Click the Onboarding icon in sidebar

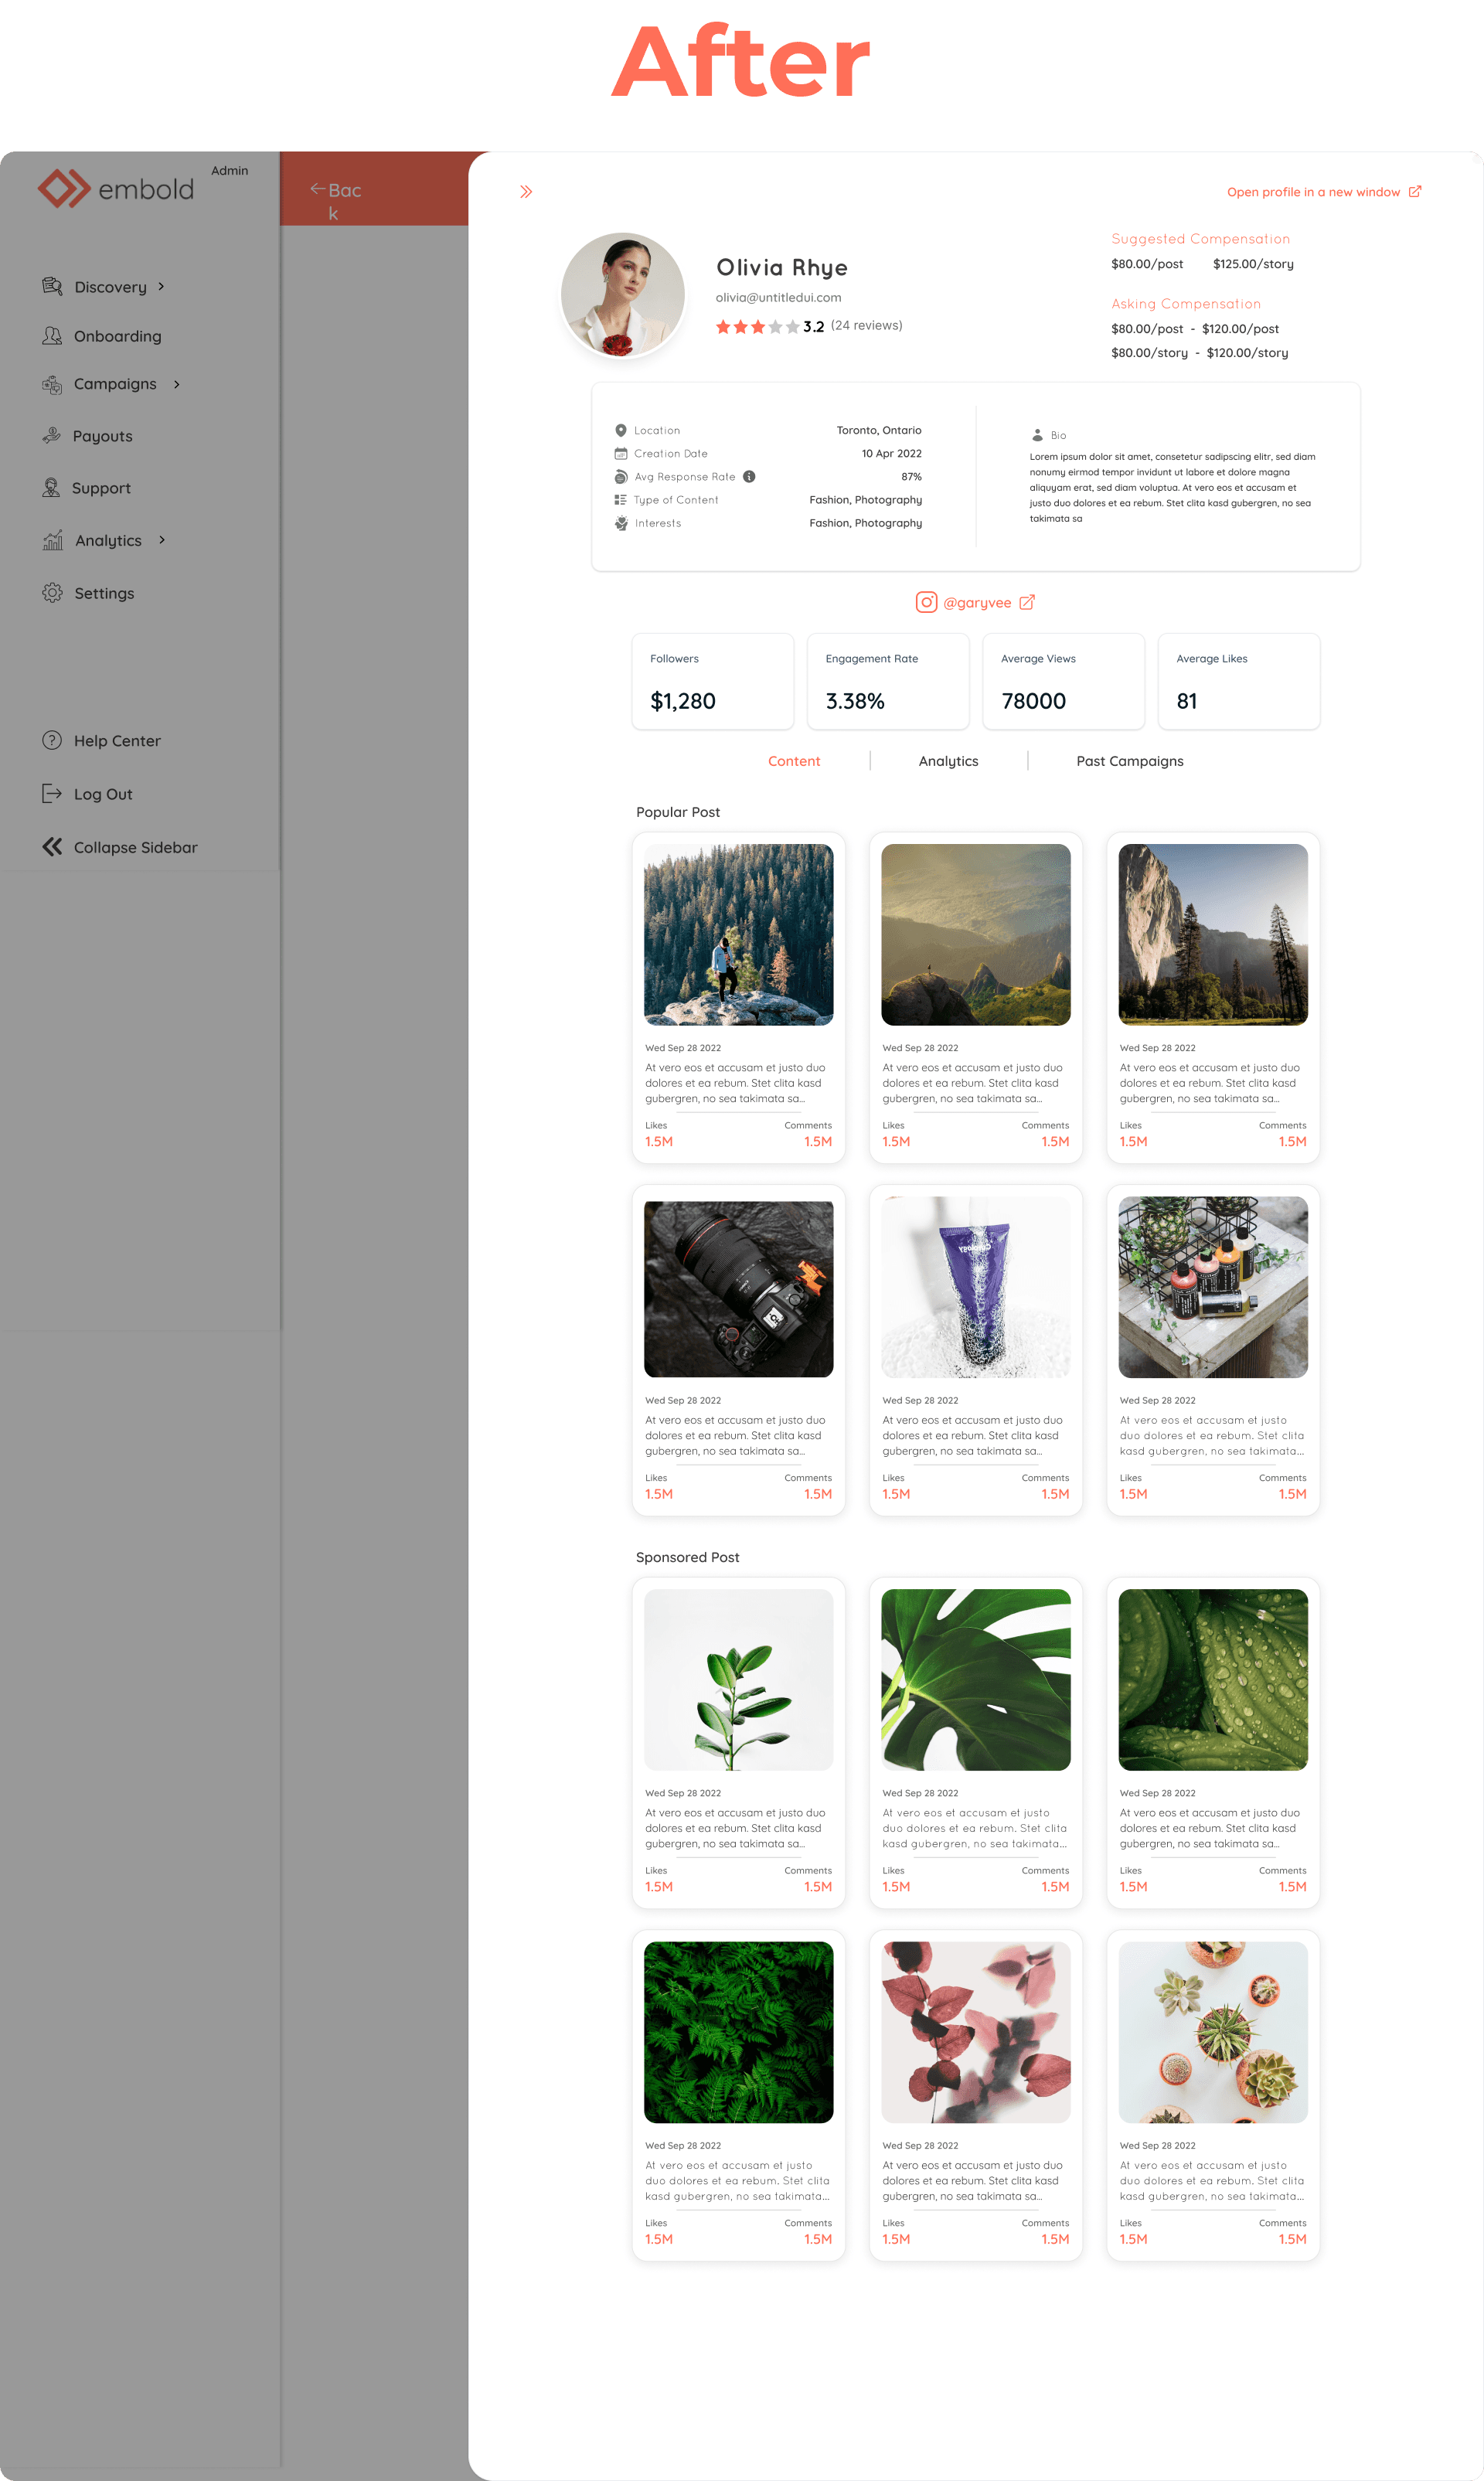52,336
